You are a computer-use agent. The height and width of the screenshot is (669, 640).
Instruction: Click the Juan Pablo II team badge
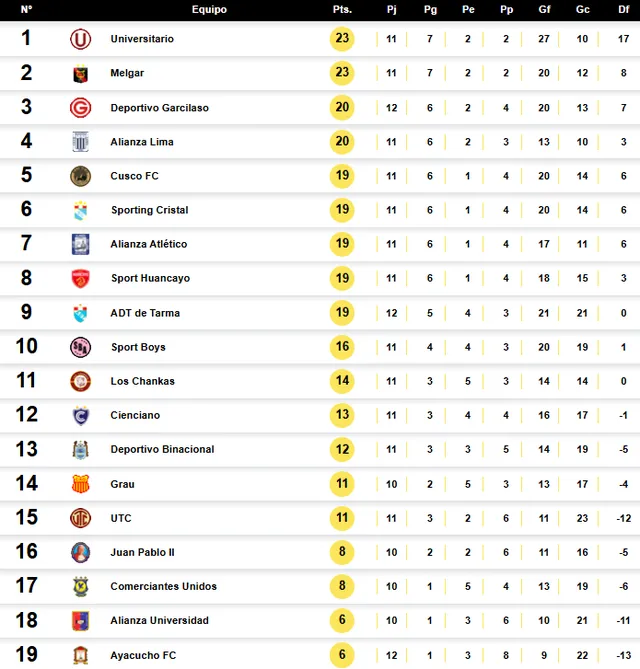(80, 552)
